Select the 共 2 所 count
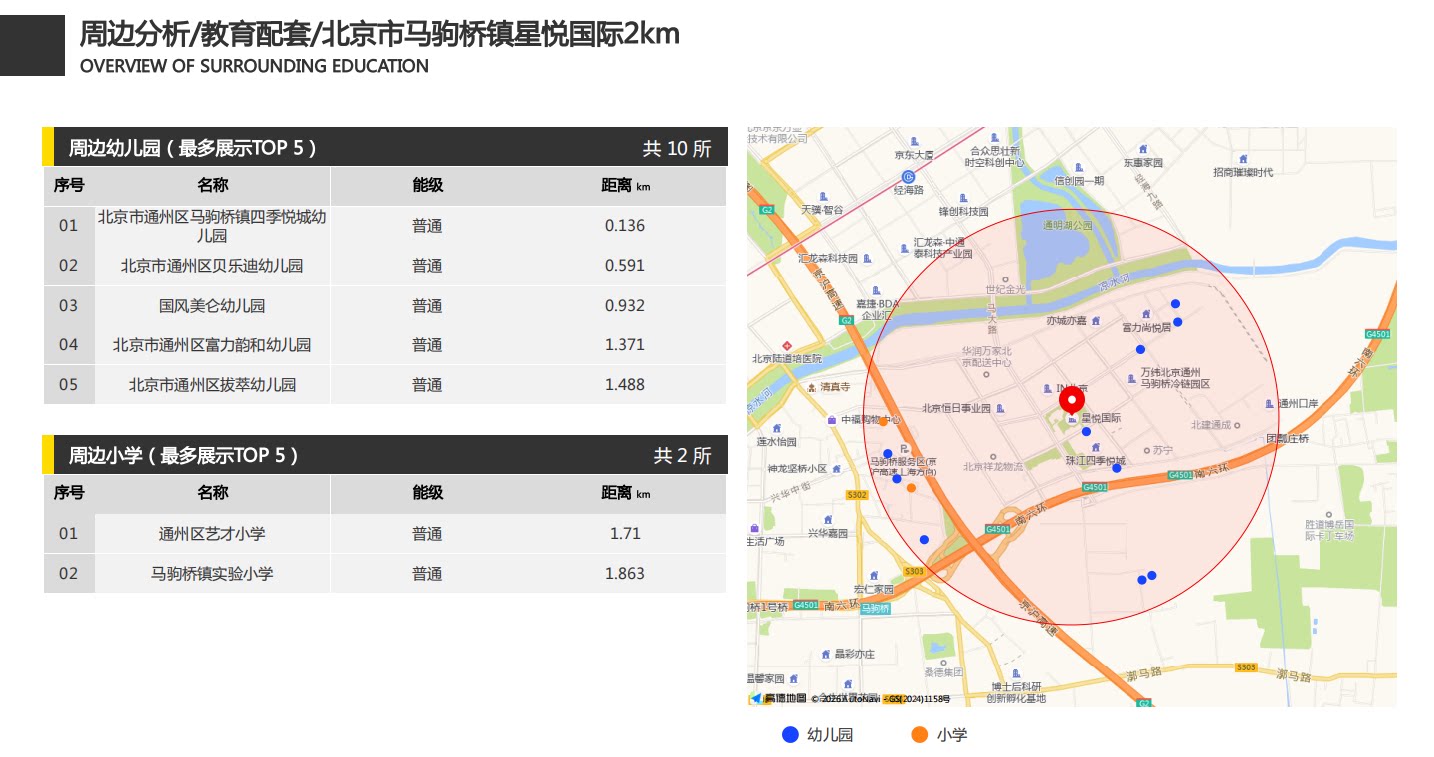1434x757 pixels. [x=683, y=456]
